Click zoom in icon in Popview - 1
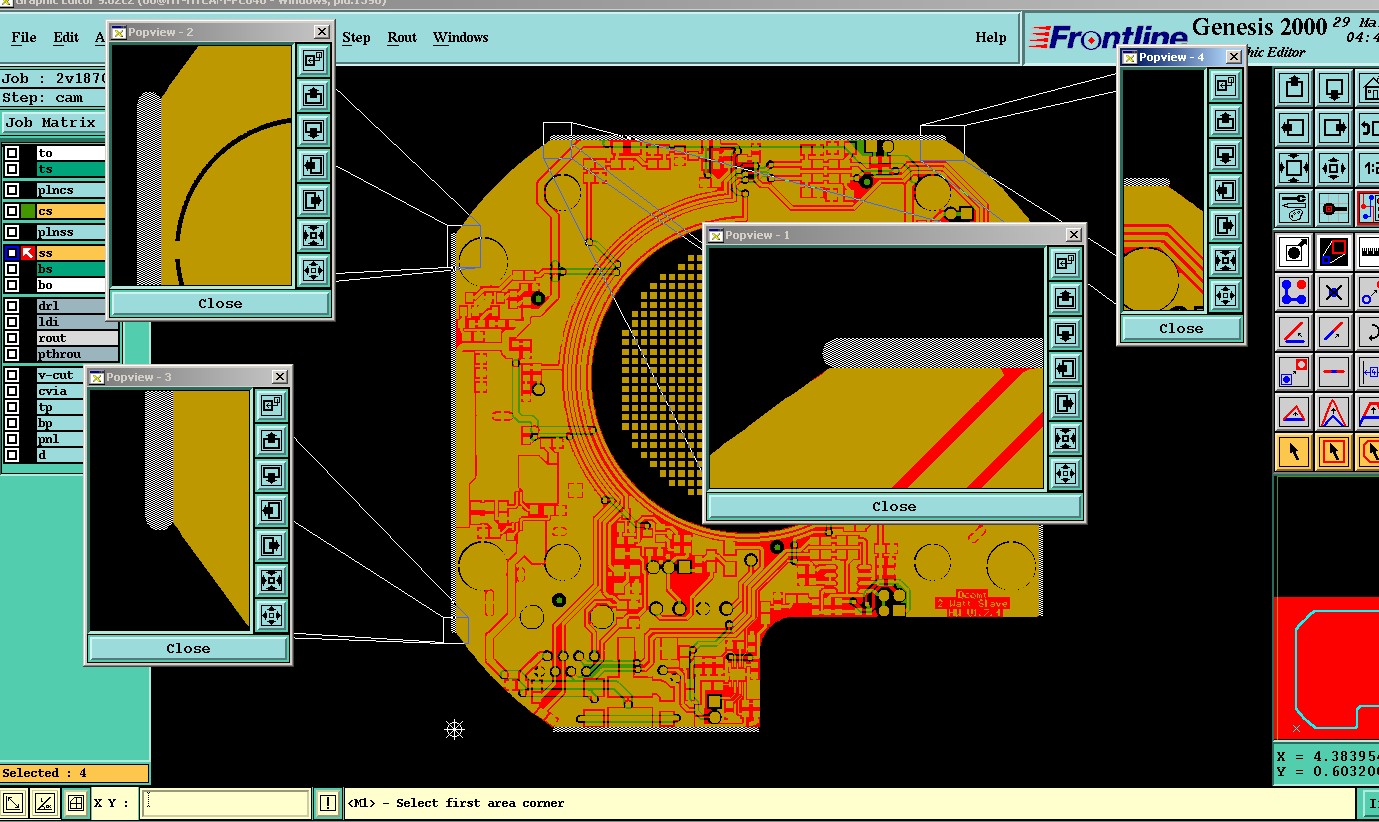The width and height of the screenshot is (1379, 822). pos(1065,438)
